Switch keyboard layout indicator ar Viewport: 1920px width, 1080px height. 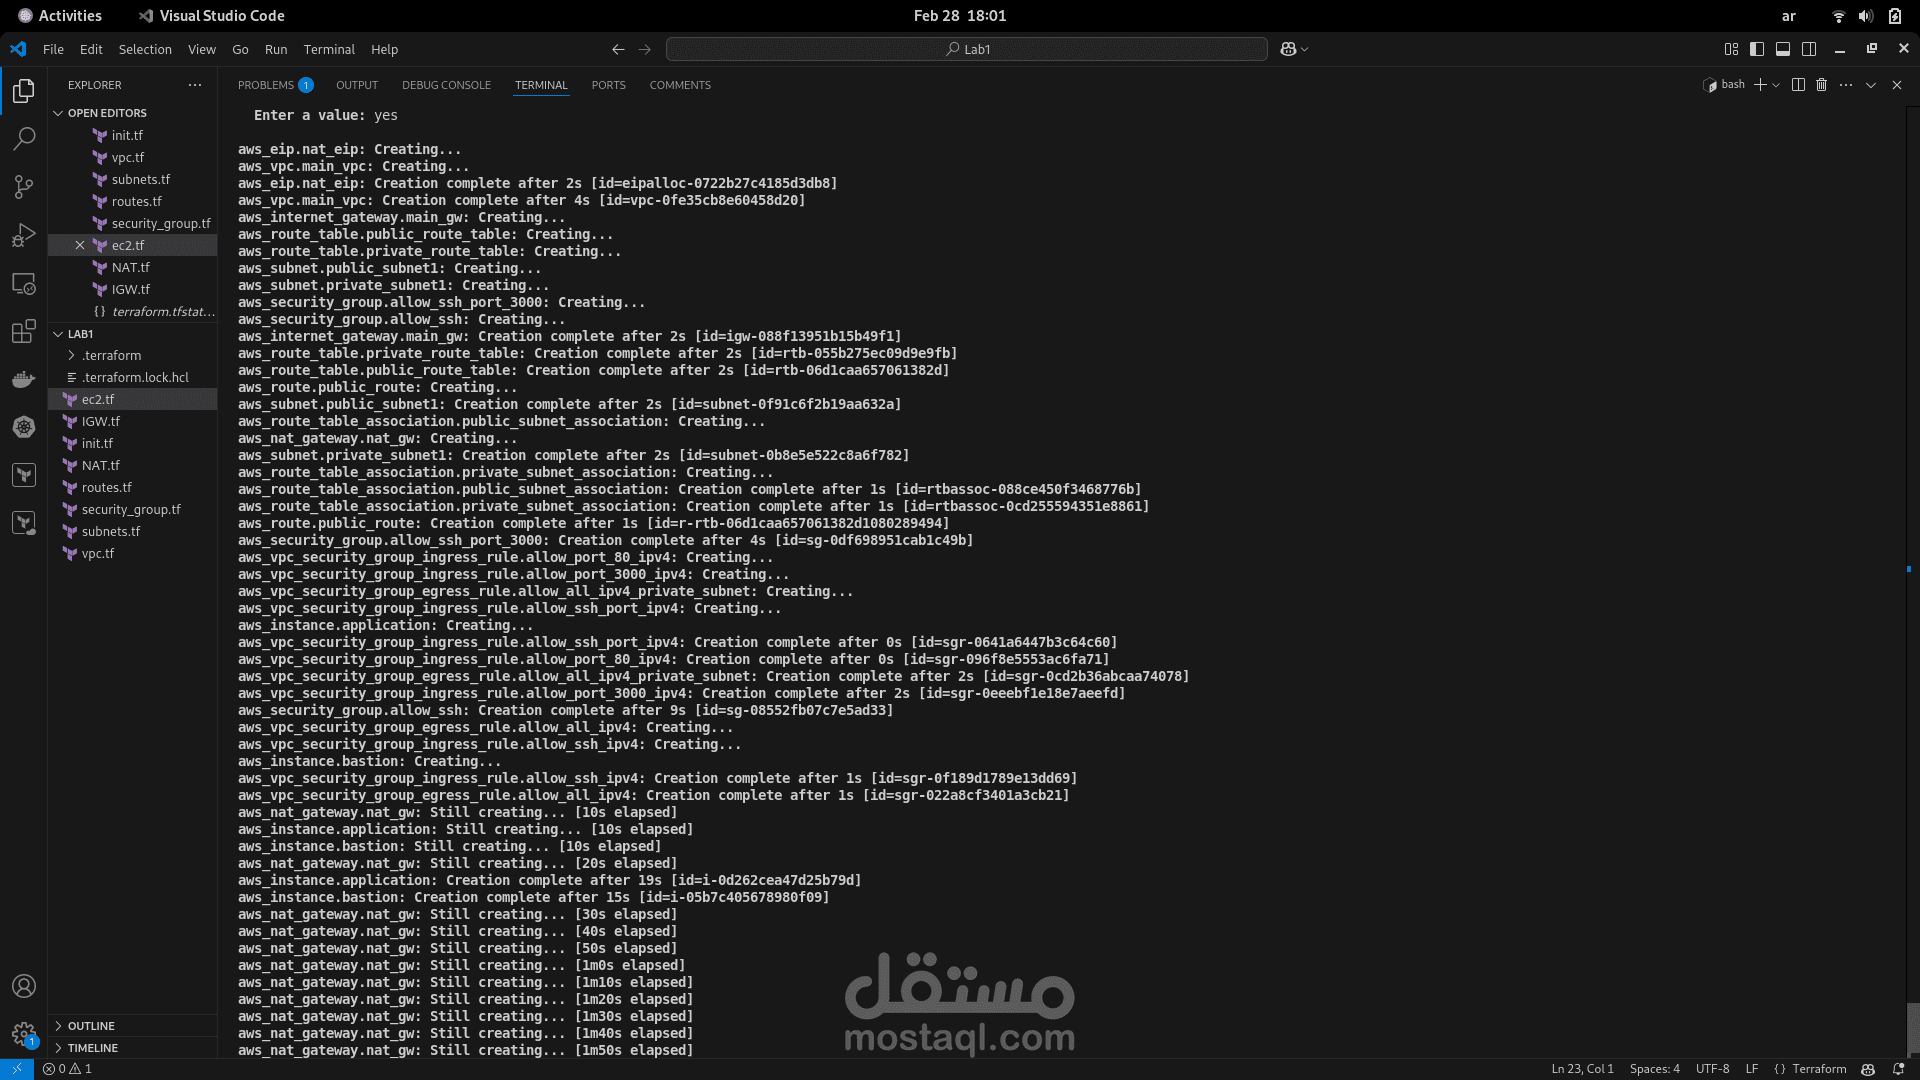1789,16
